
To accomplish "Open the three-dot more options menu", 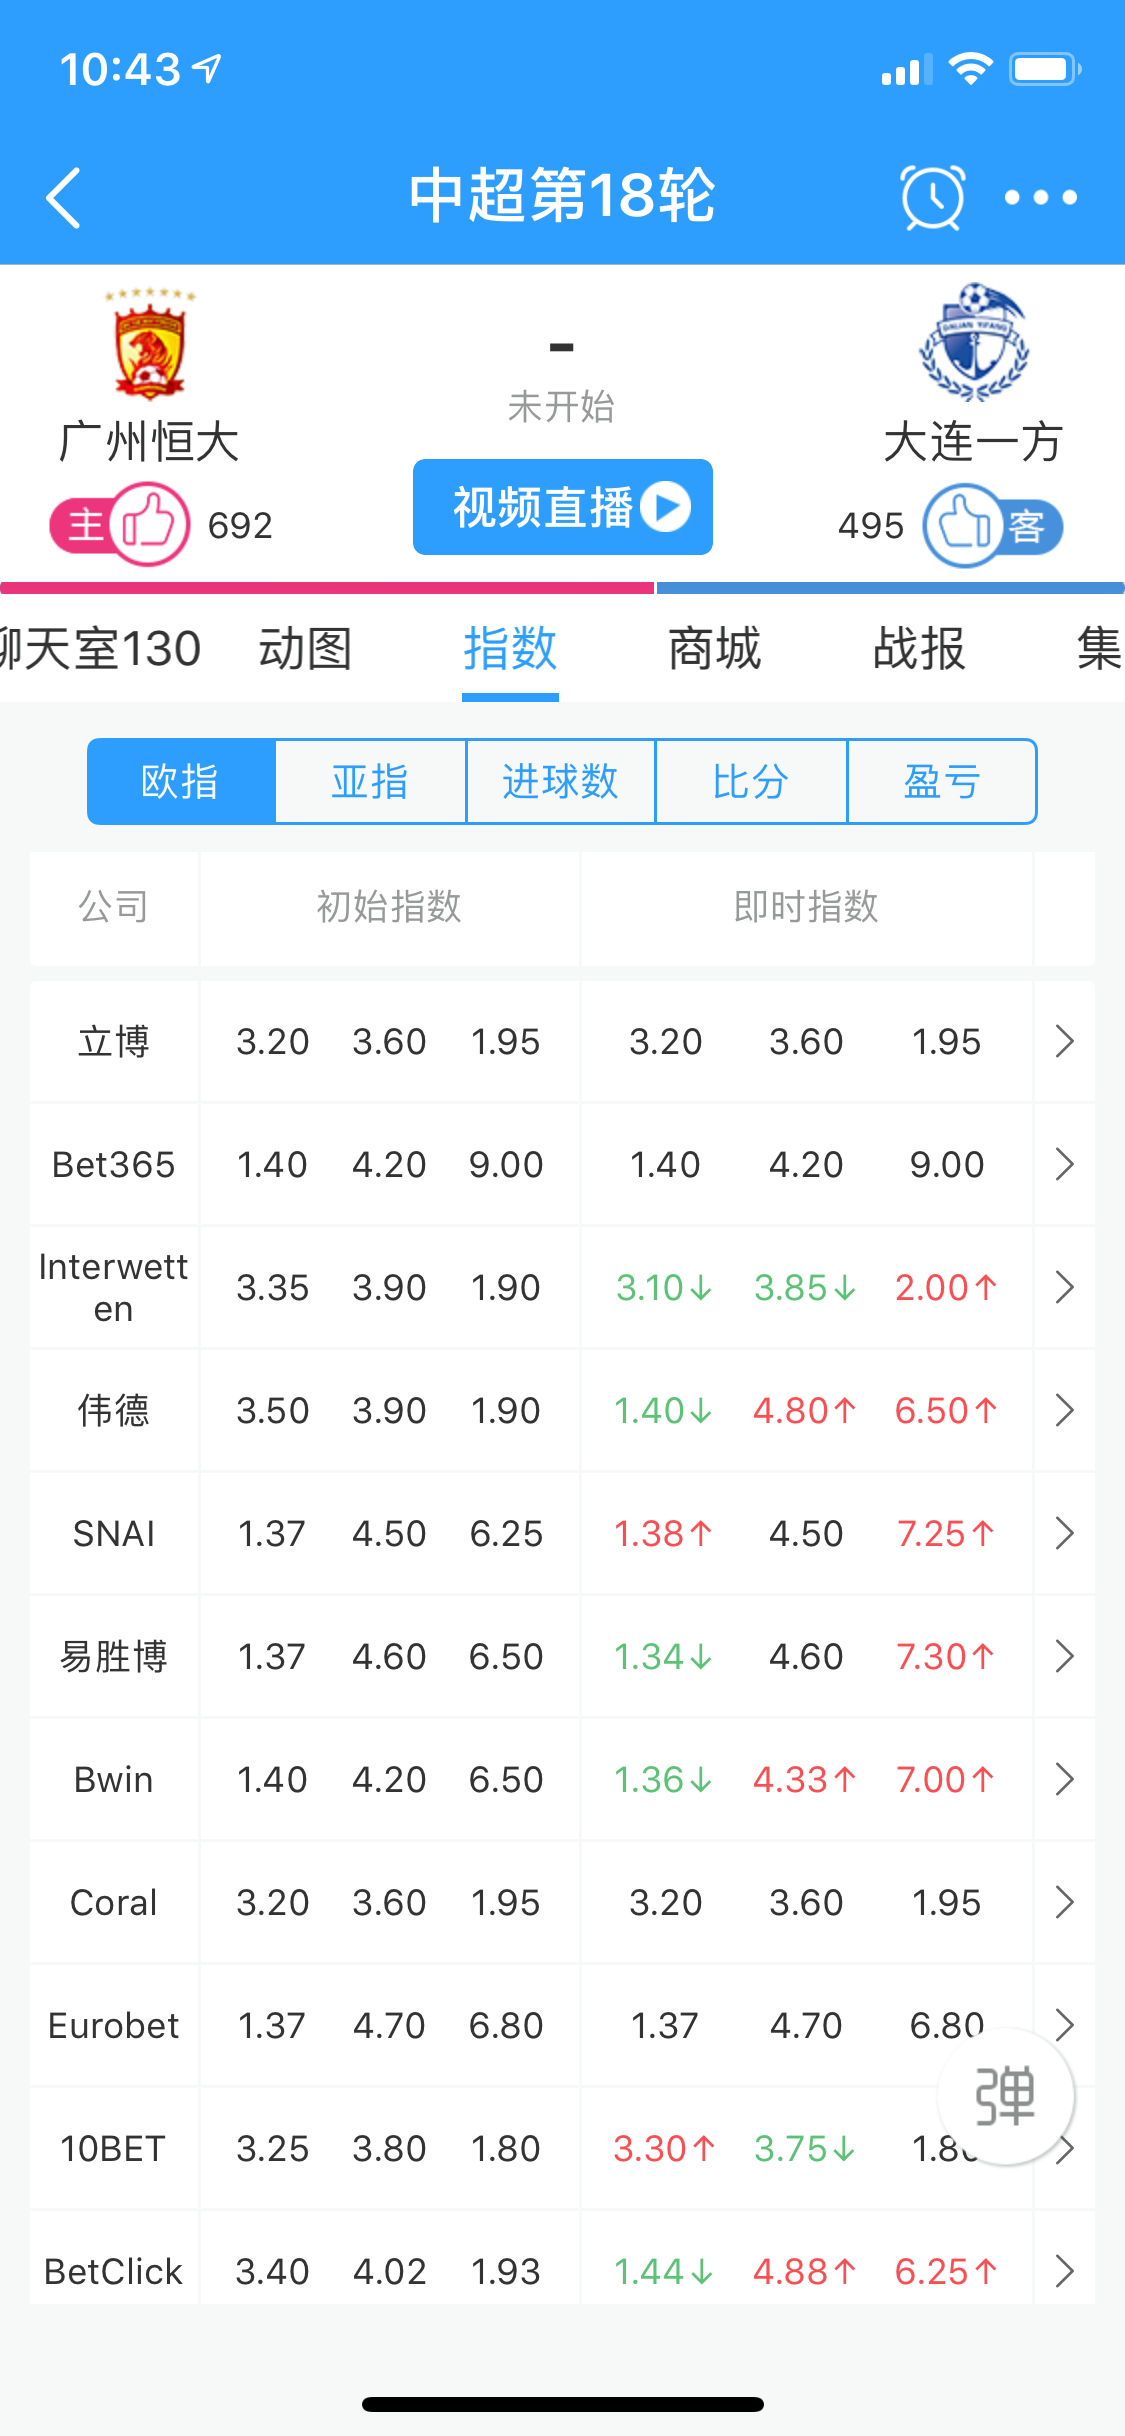I will [1041, 197].
